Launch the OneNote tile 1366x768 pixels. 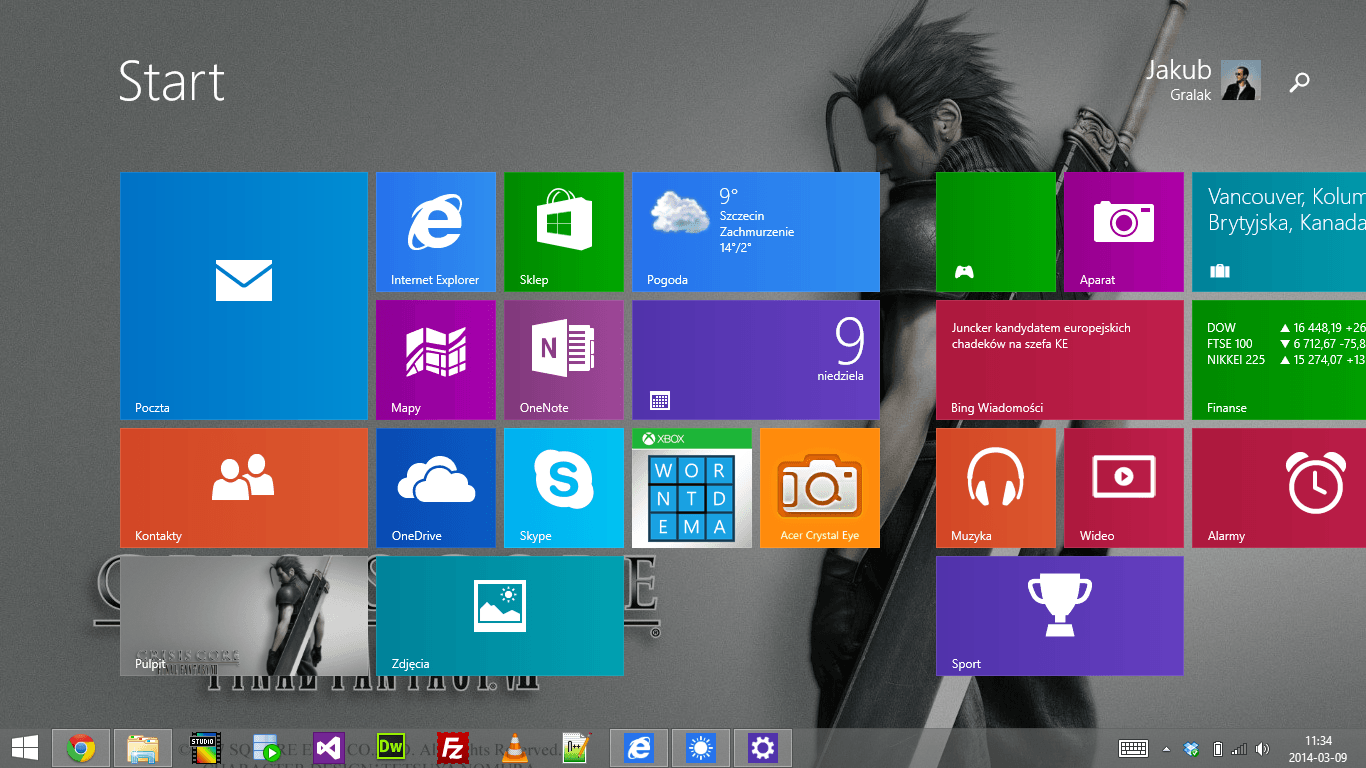point(564,360)
